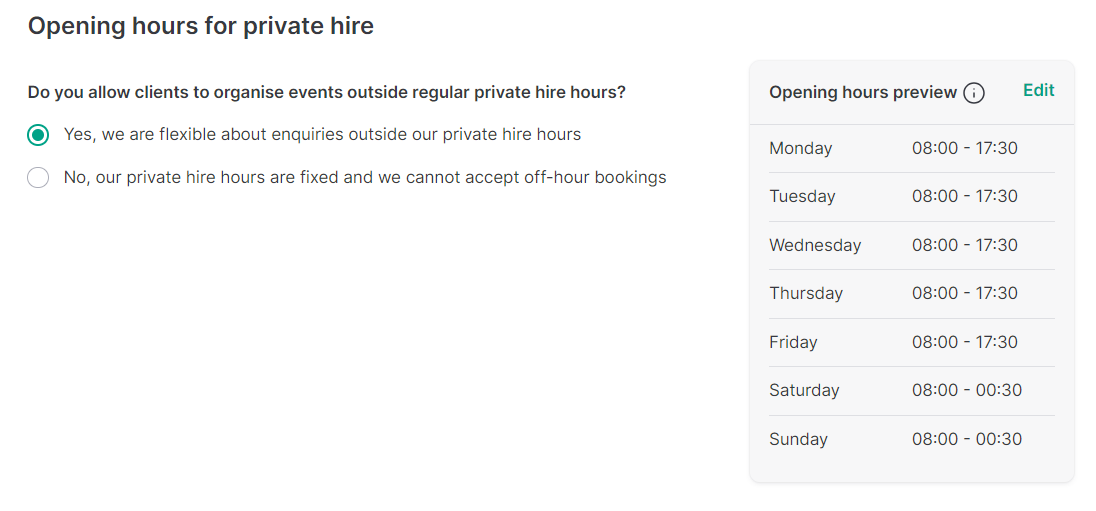The width and height of the screenshot is (1096, 511).
Task: Click the Tuesday opening hours row
Action: pyautogui.click(x=911, y=196)
